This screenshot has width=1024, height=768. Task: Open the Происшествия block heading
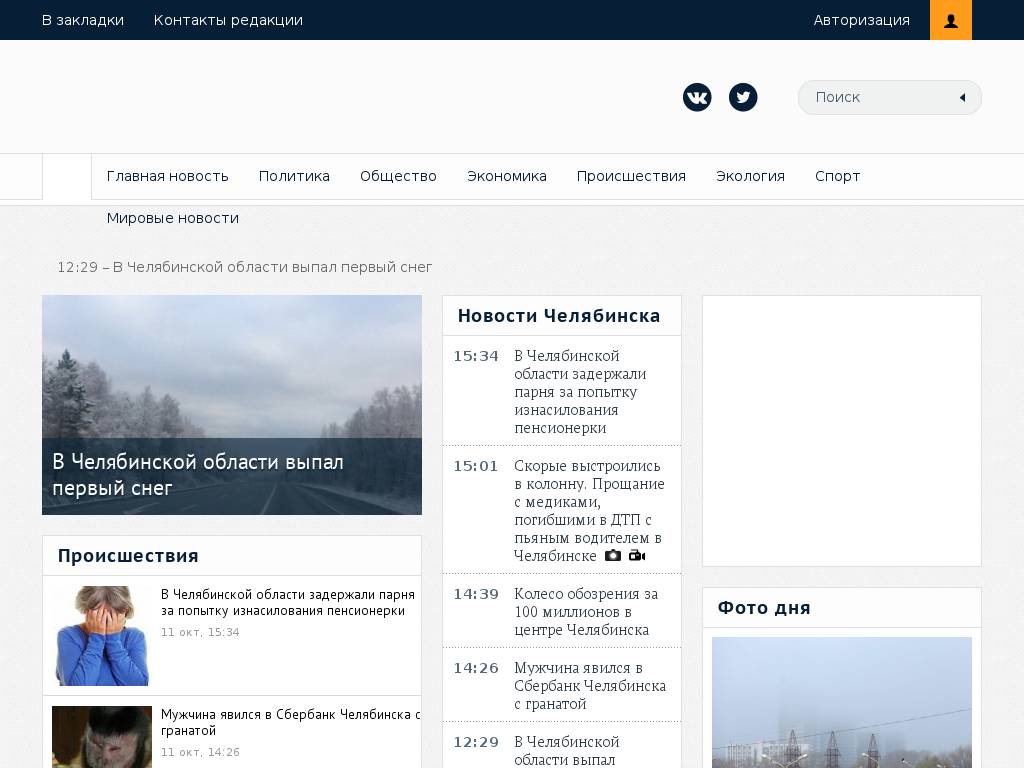coord(128,556)
